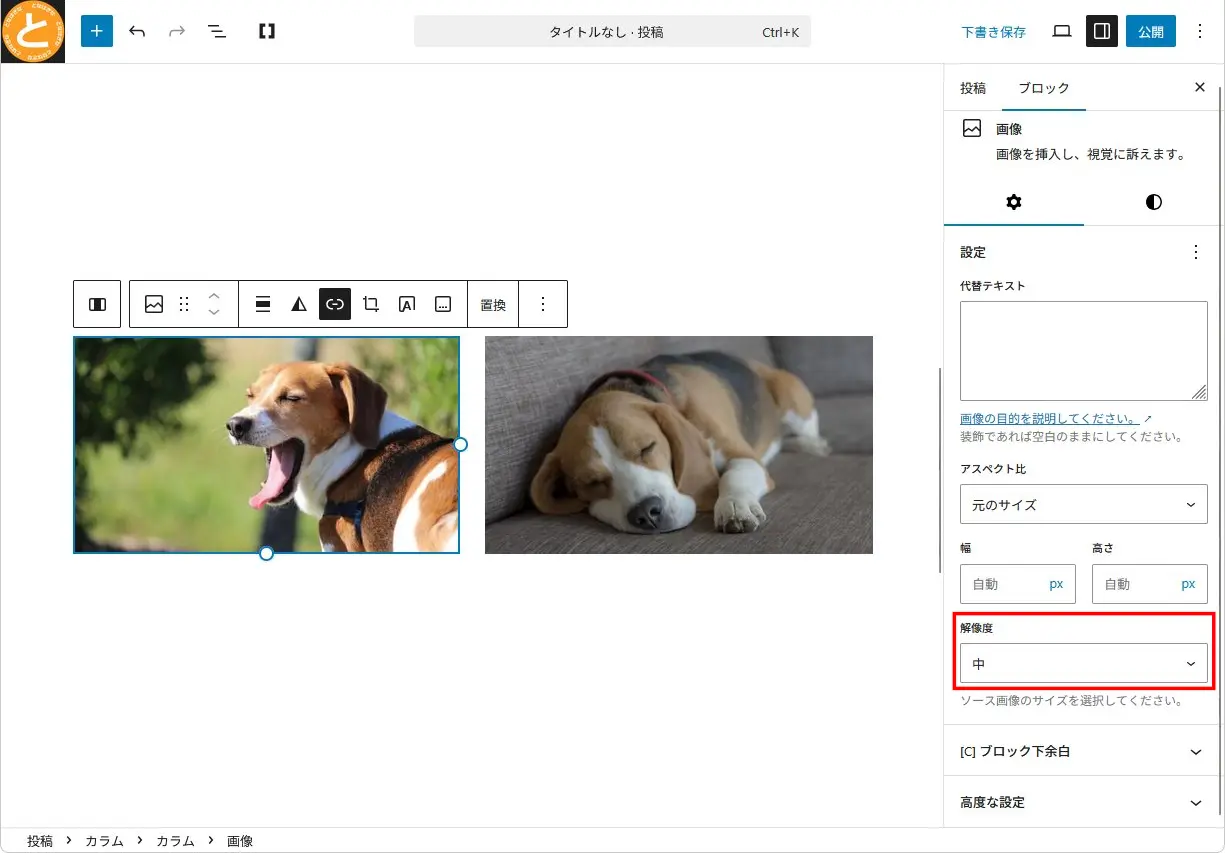Click the 代替テキスト text area
The image size is (1225, 853).
coord(1083,351)
